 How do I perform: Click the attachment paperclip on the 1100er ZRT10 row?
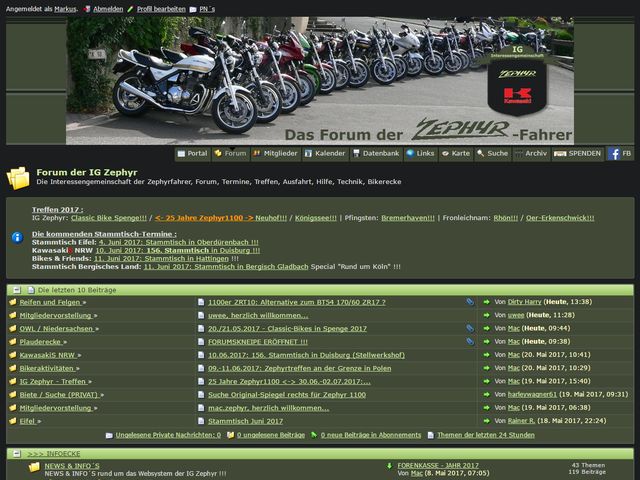pyautogui.click(x=470, y=302)
